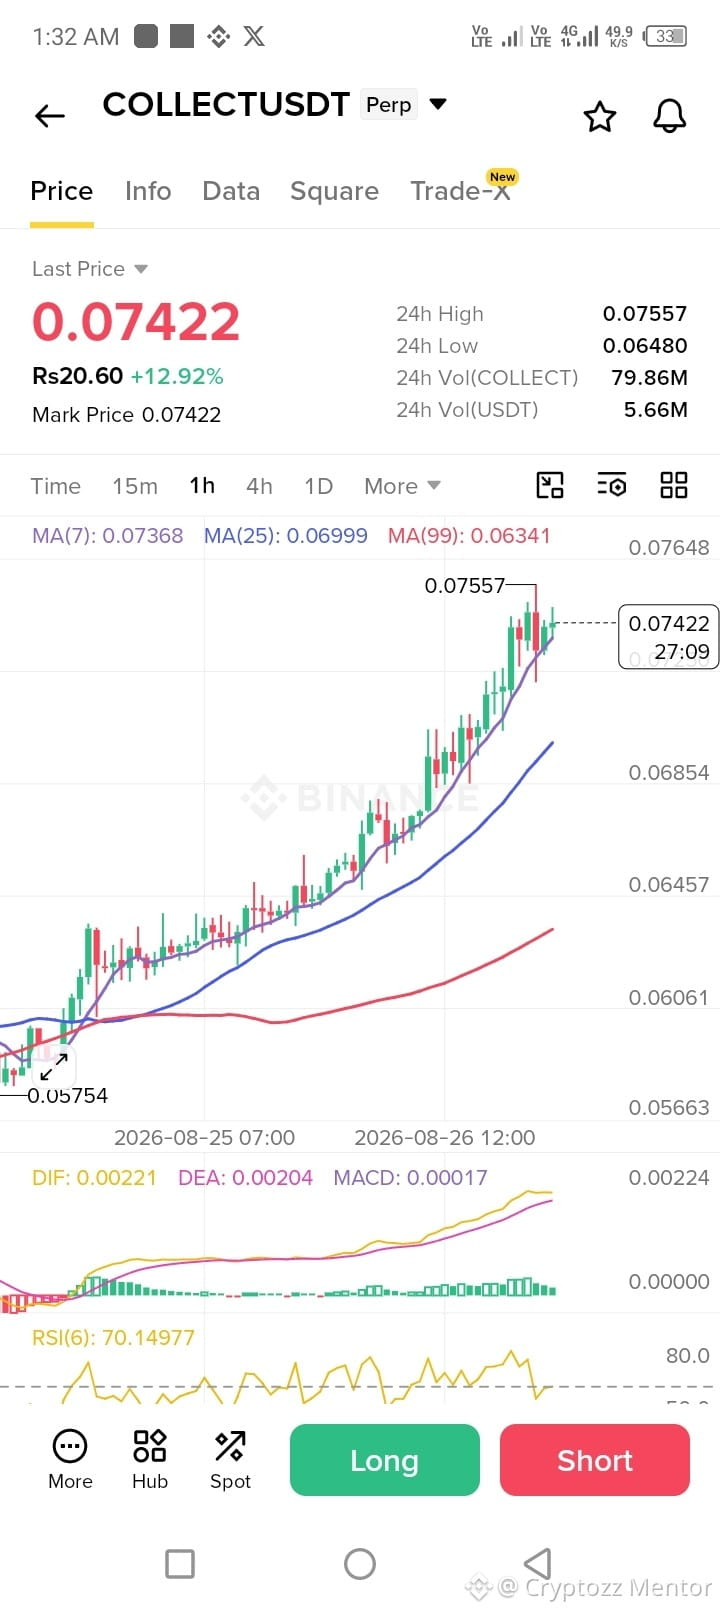Viewport: 720px width, 1612px height.
Task: Tap the Binance notification icon in status bar
Action: tap(218, 37)
